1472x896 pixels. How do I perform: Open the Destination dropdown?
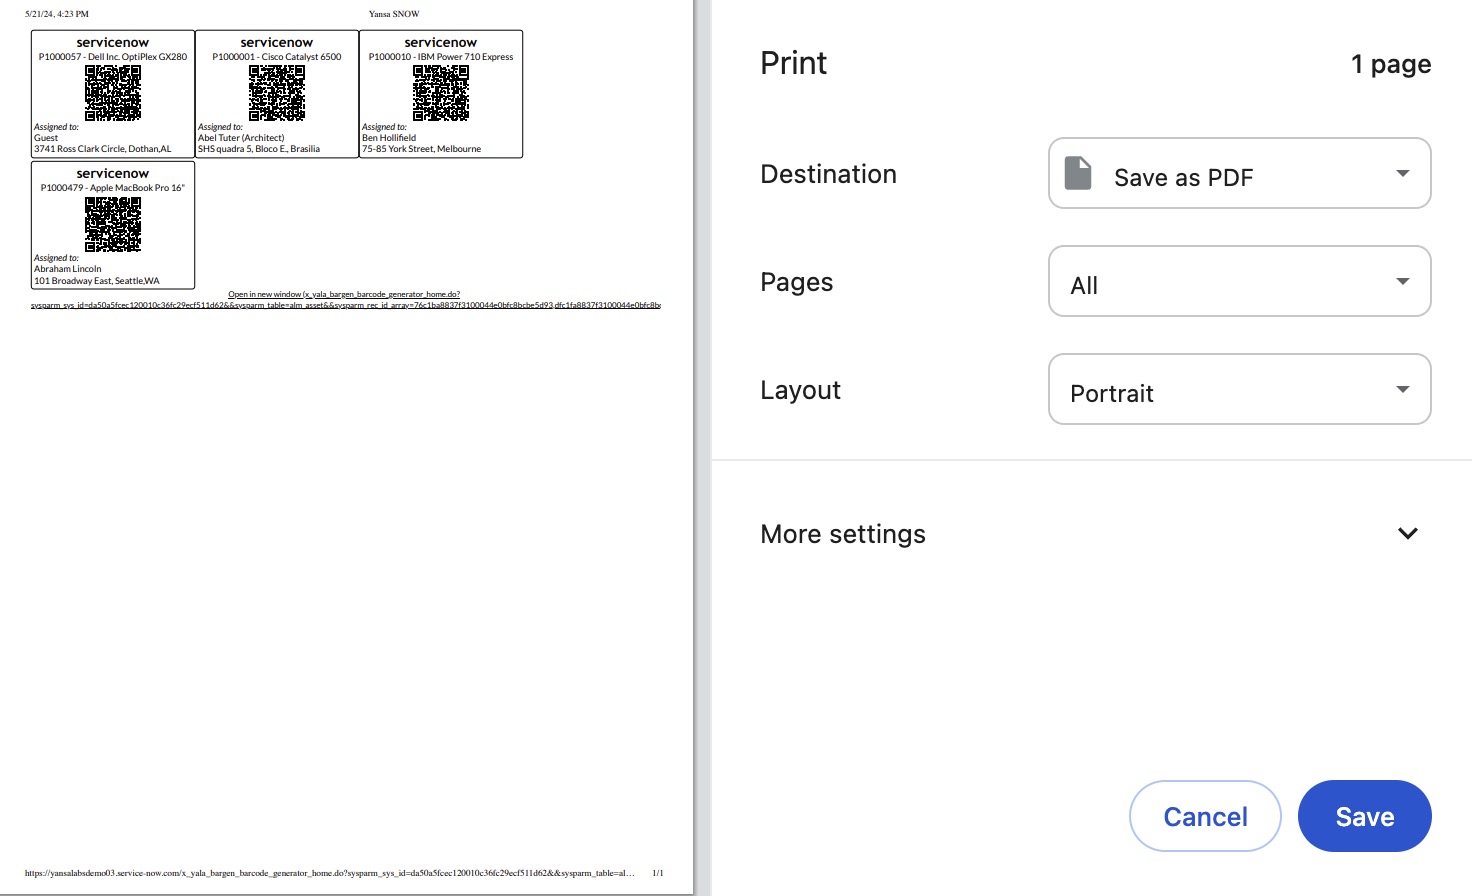(1239, 173)
